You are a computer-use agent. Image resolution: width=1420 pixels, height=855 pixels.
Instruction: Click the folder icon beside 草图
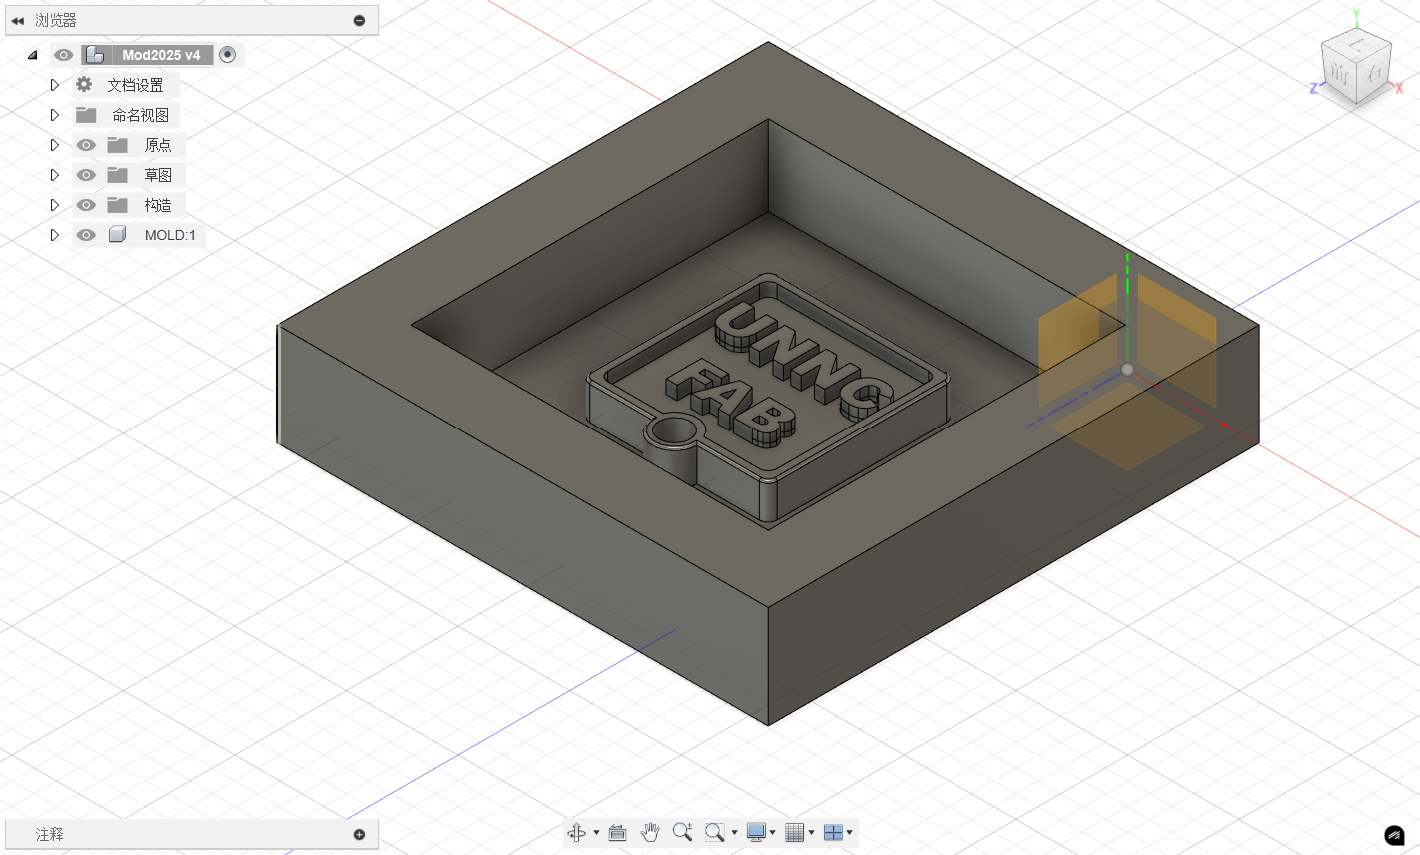click(x=118, y=175)
